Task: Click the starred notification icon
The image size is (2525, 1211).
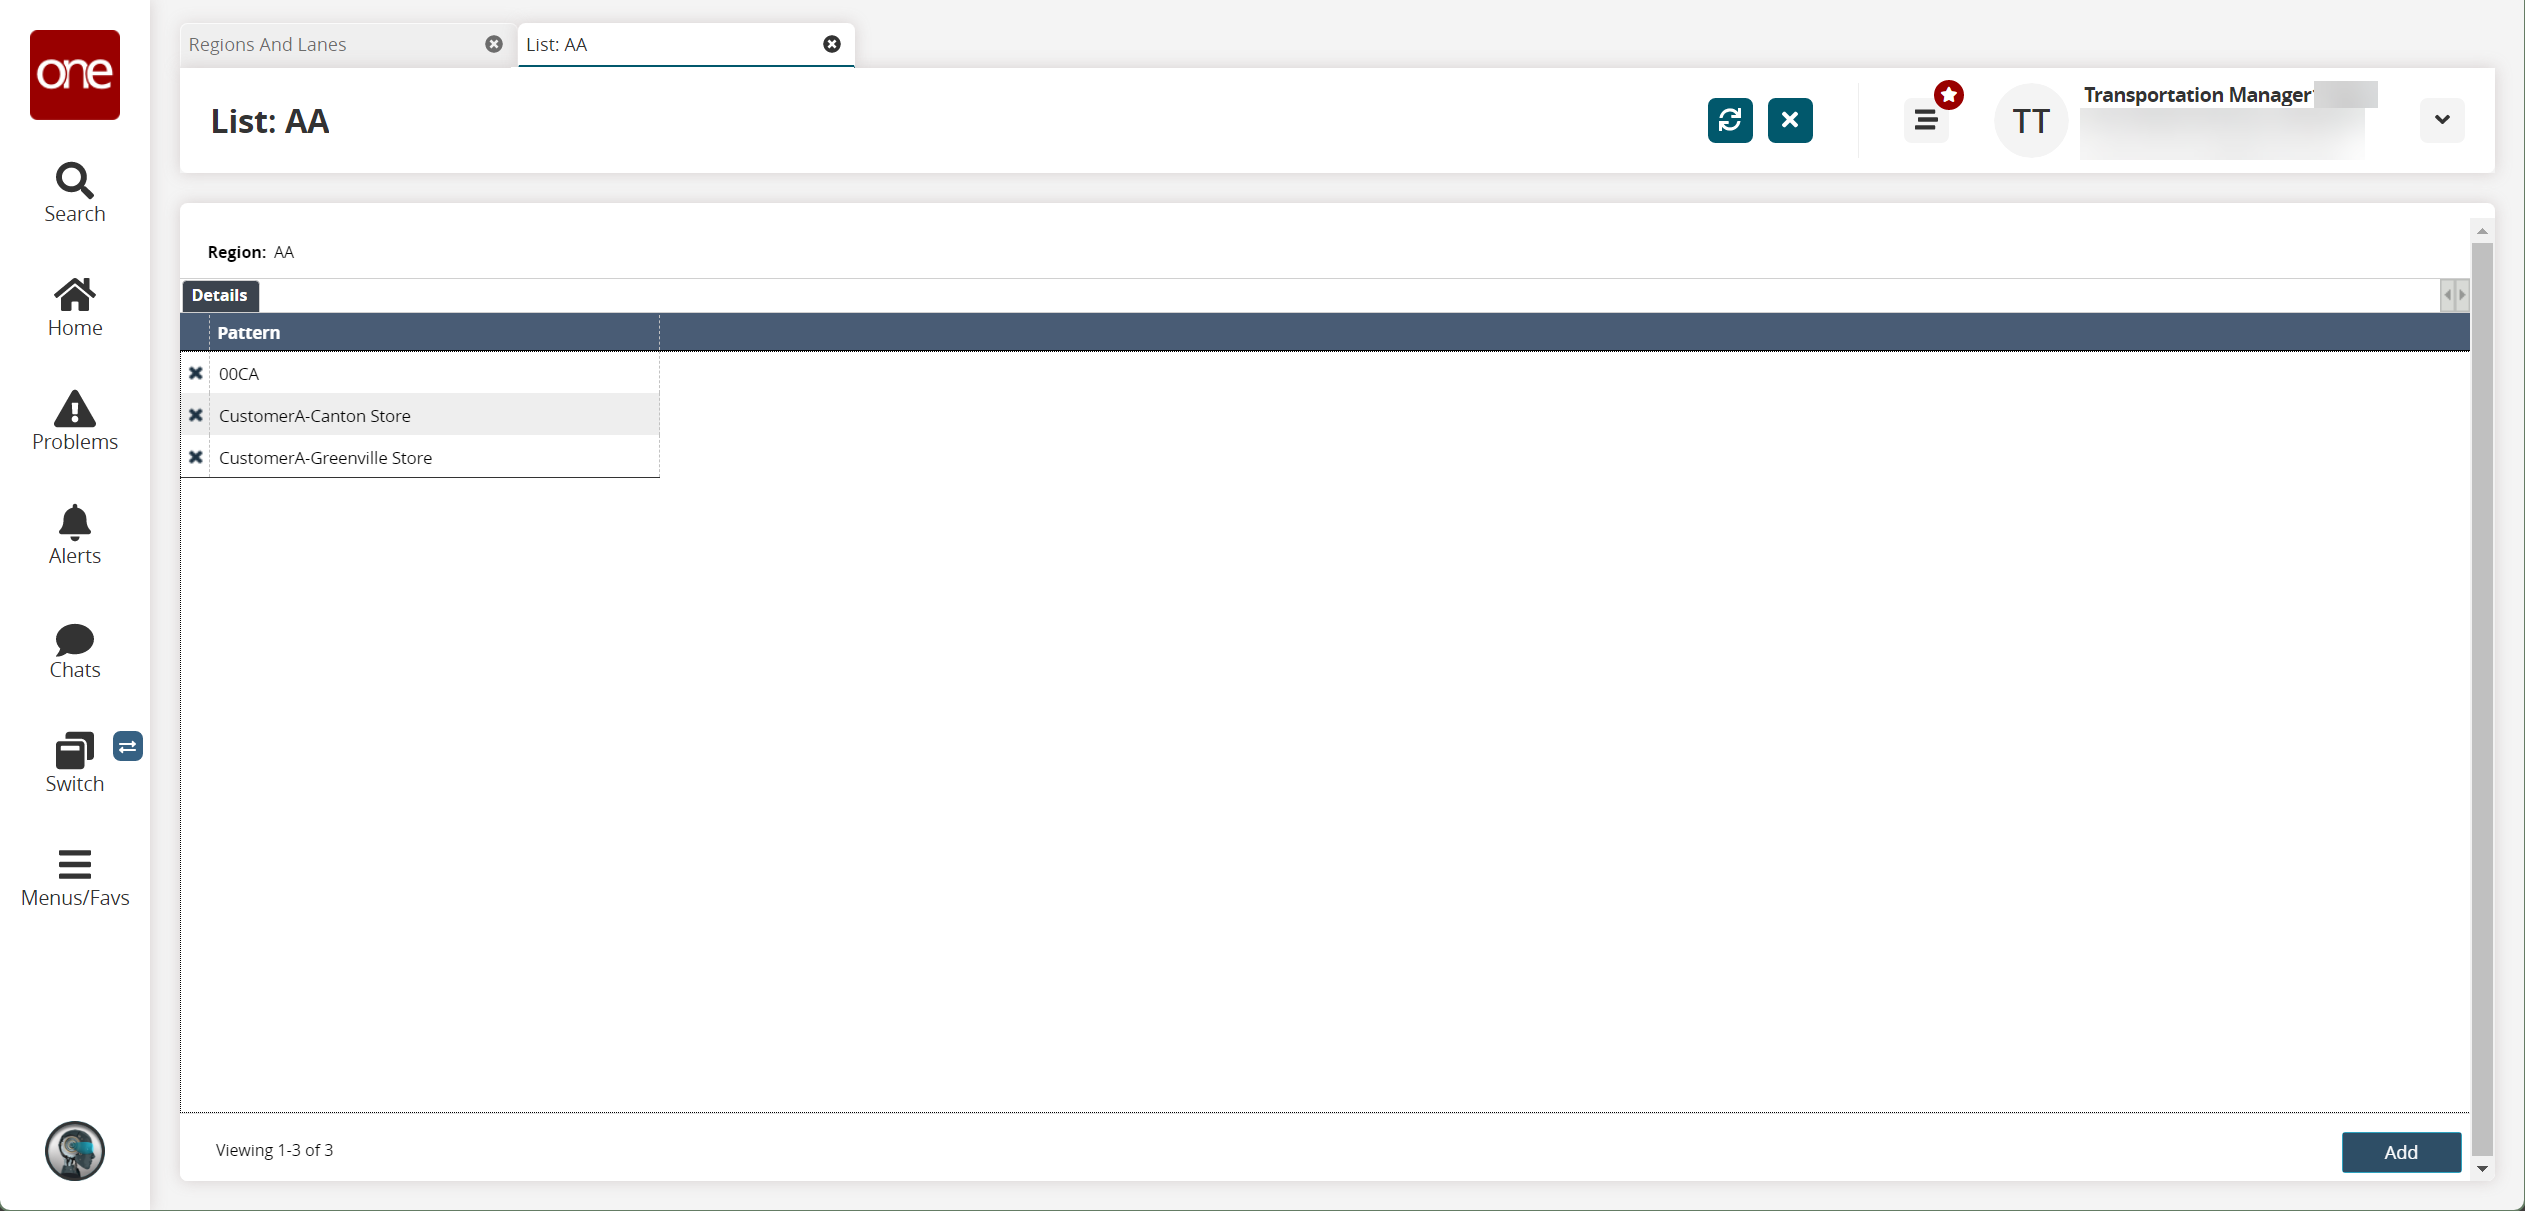Action: tap(1950, 95)
